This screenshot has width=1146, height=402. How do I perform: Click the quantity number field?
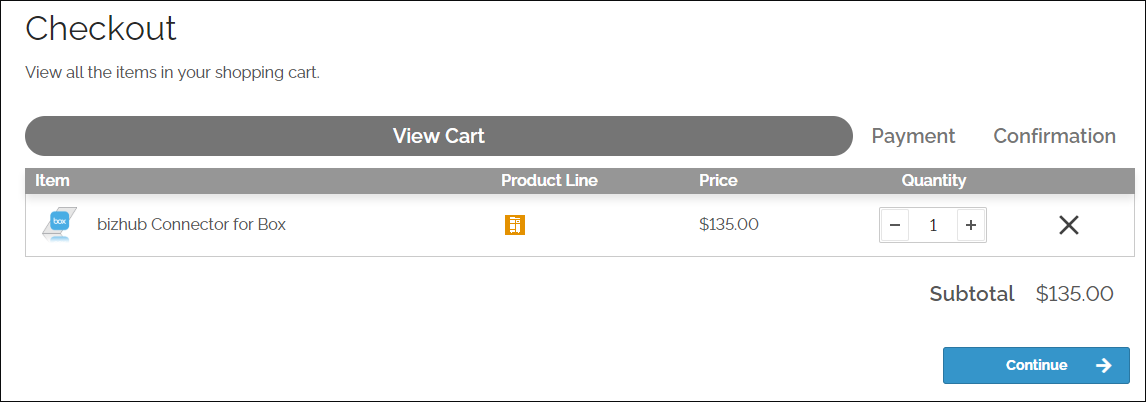pyautogui.click(x=933, y=225)
